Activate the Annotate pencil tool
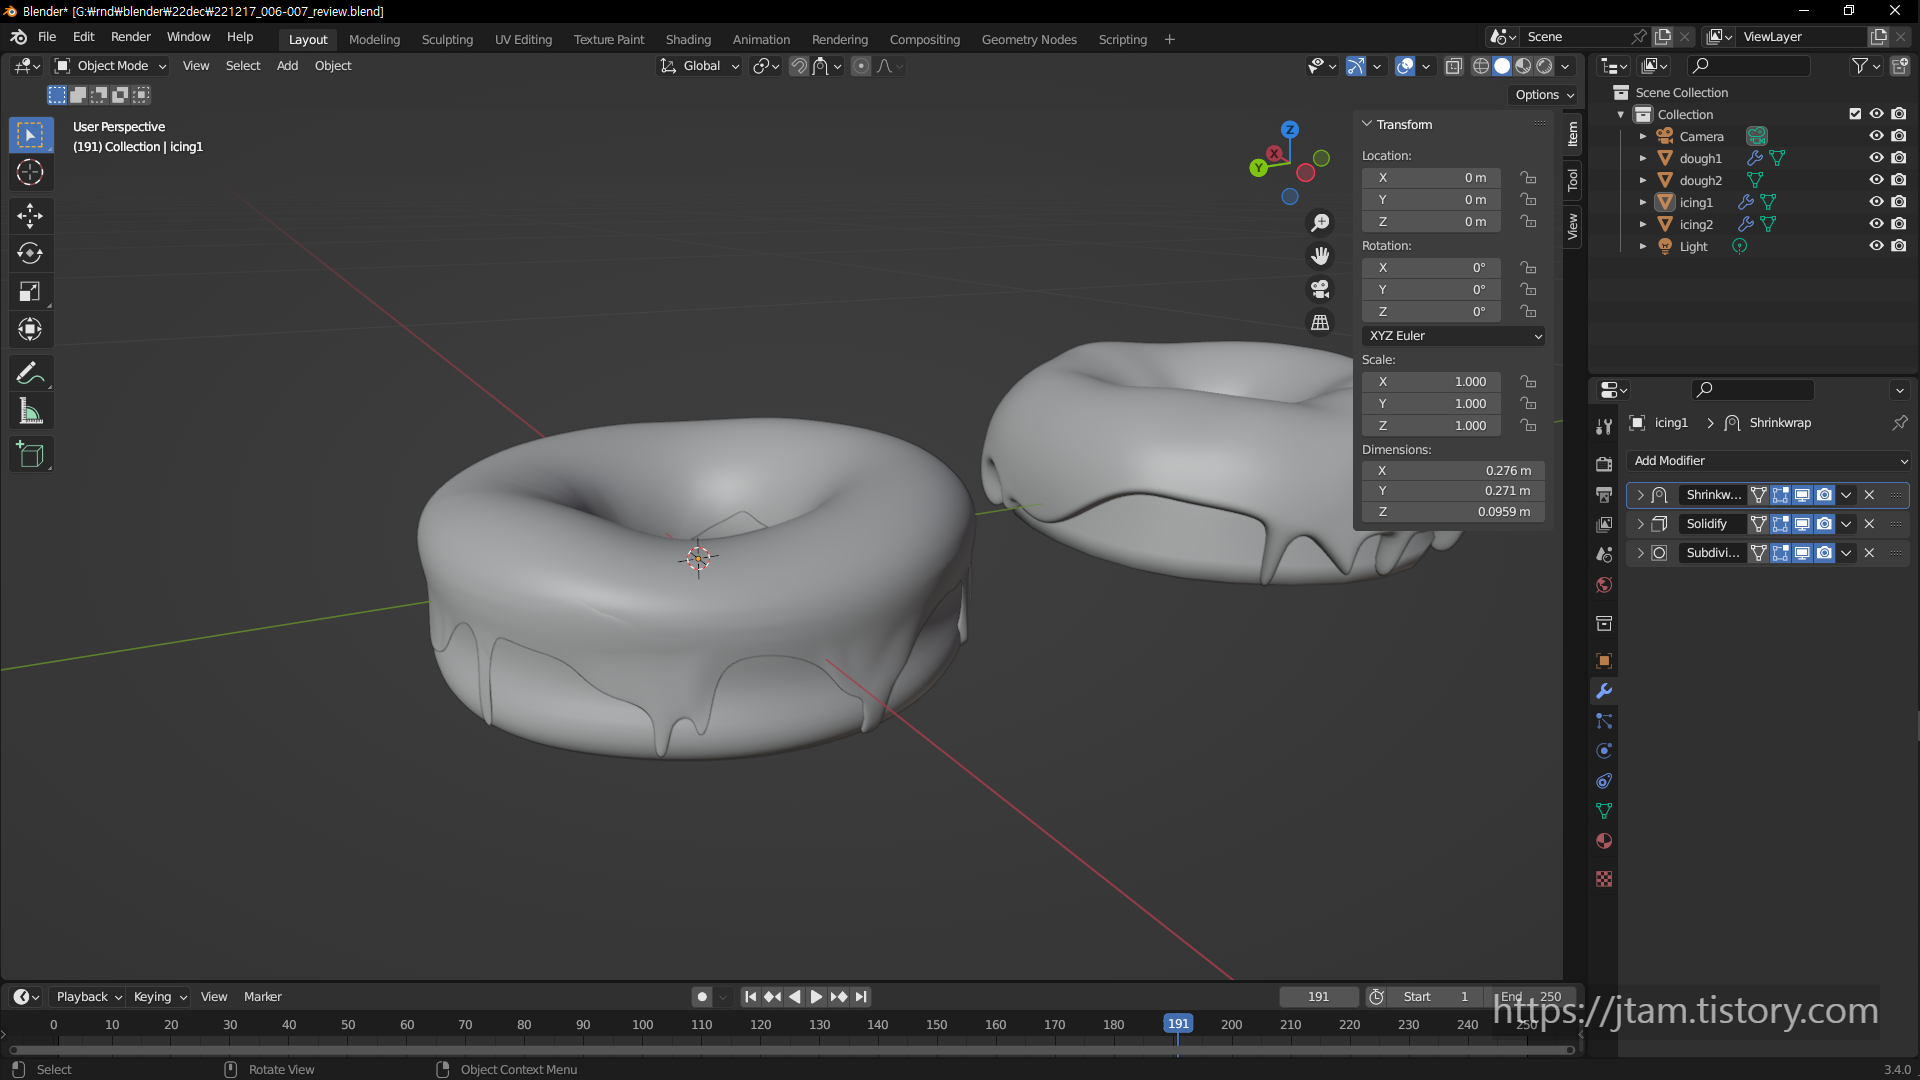 pyautogui.click(x=30, y=373)
